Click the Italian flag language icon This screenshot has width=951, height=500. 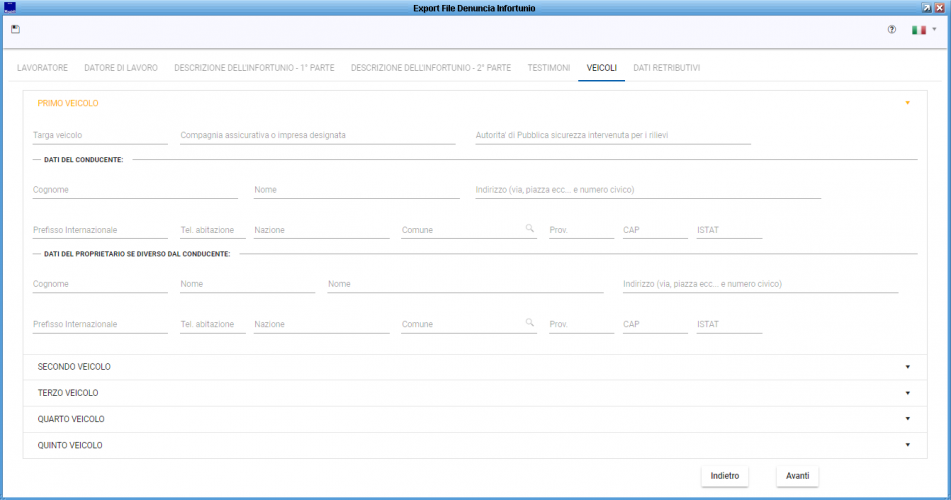[918, 29]
